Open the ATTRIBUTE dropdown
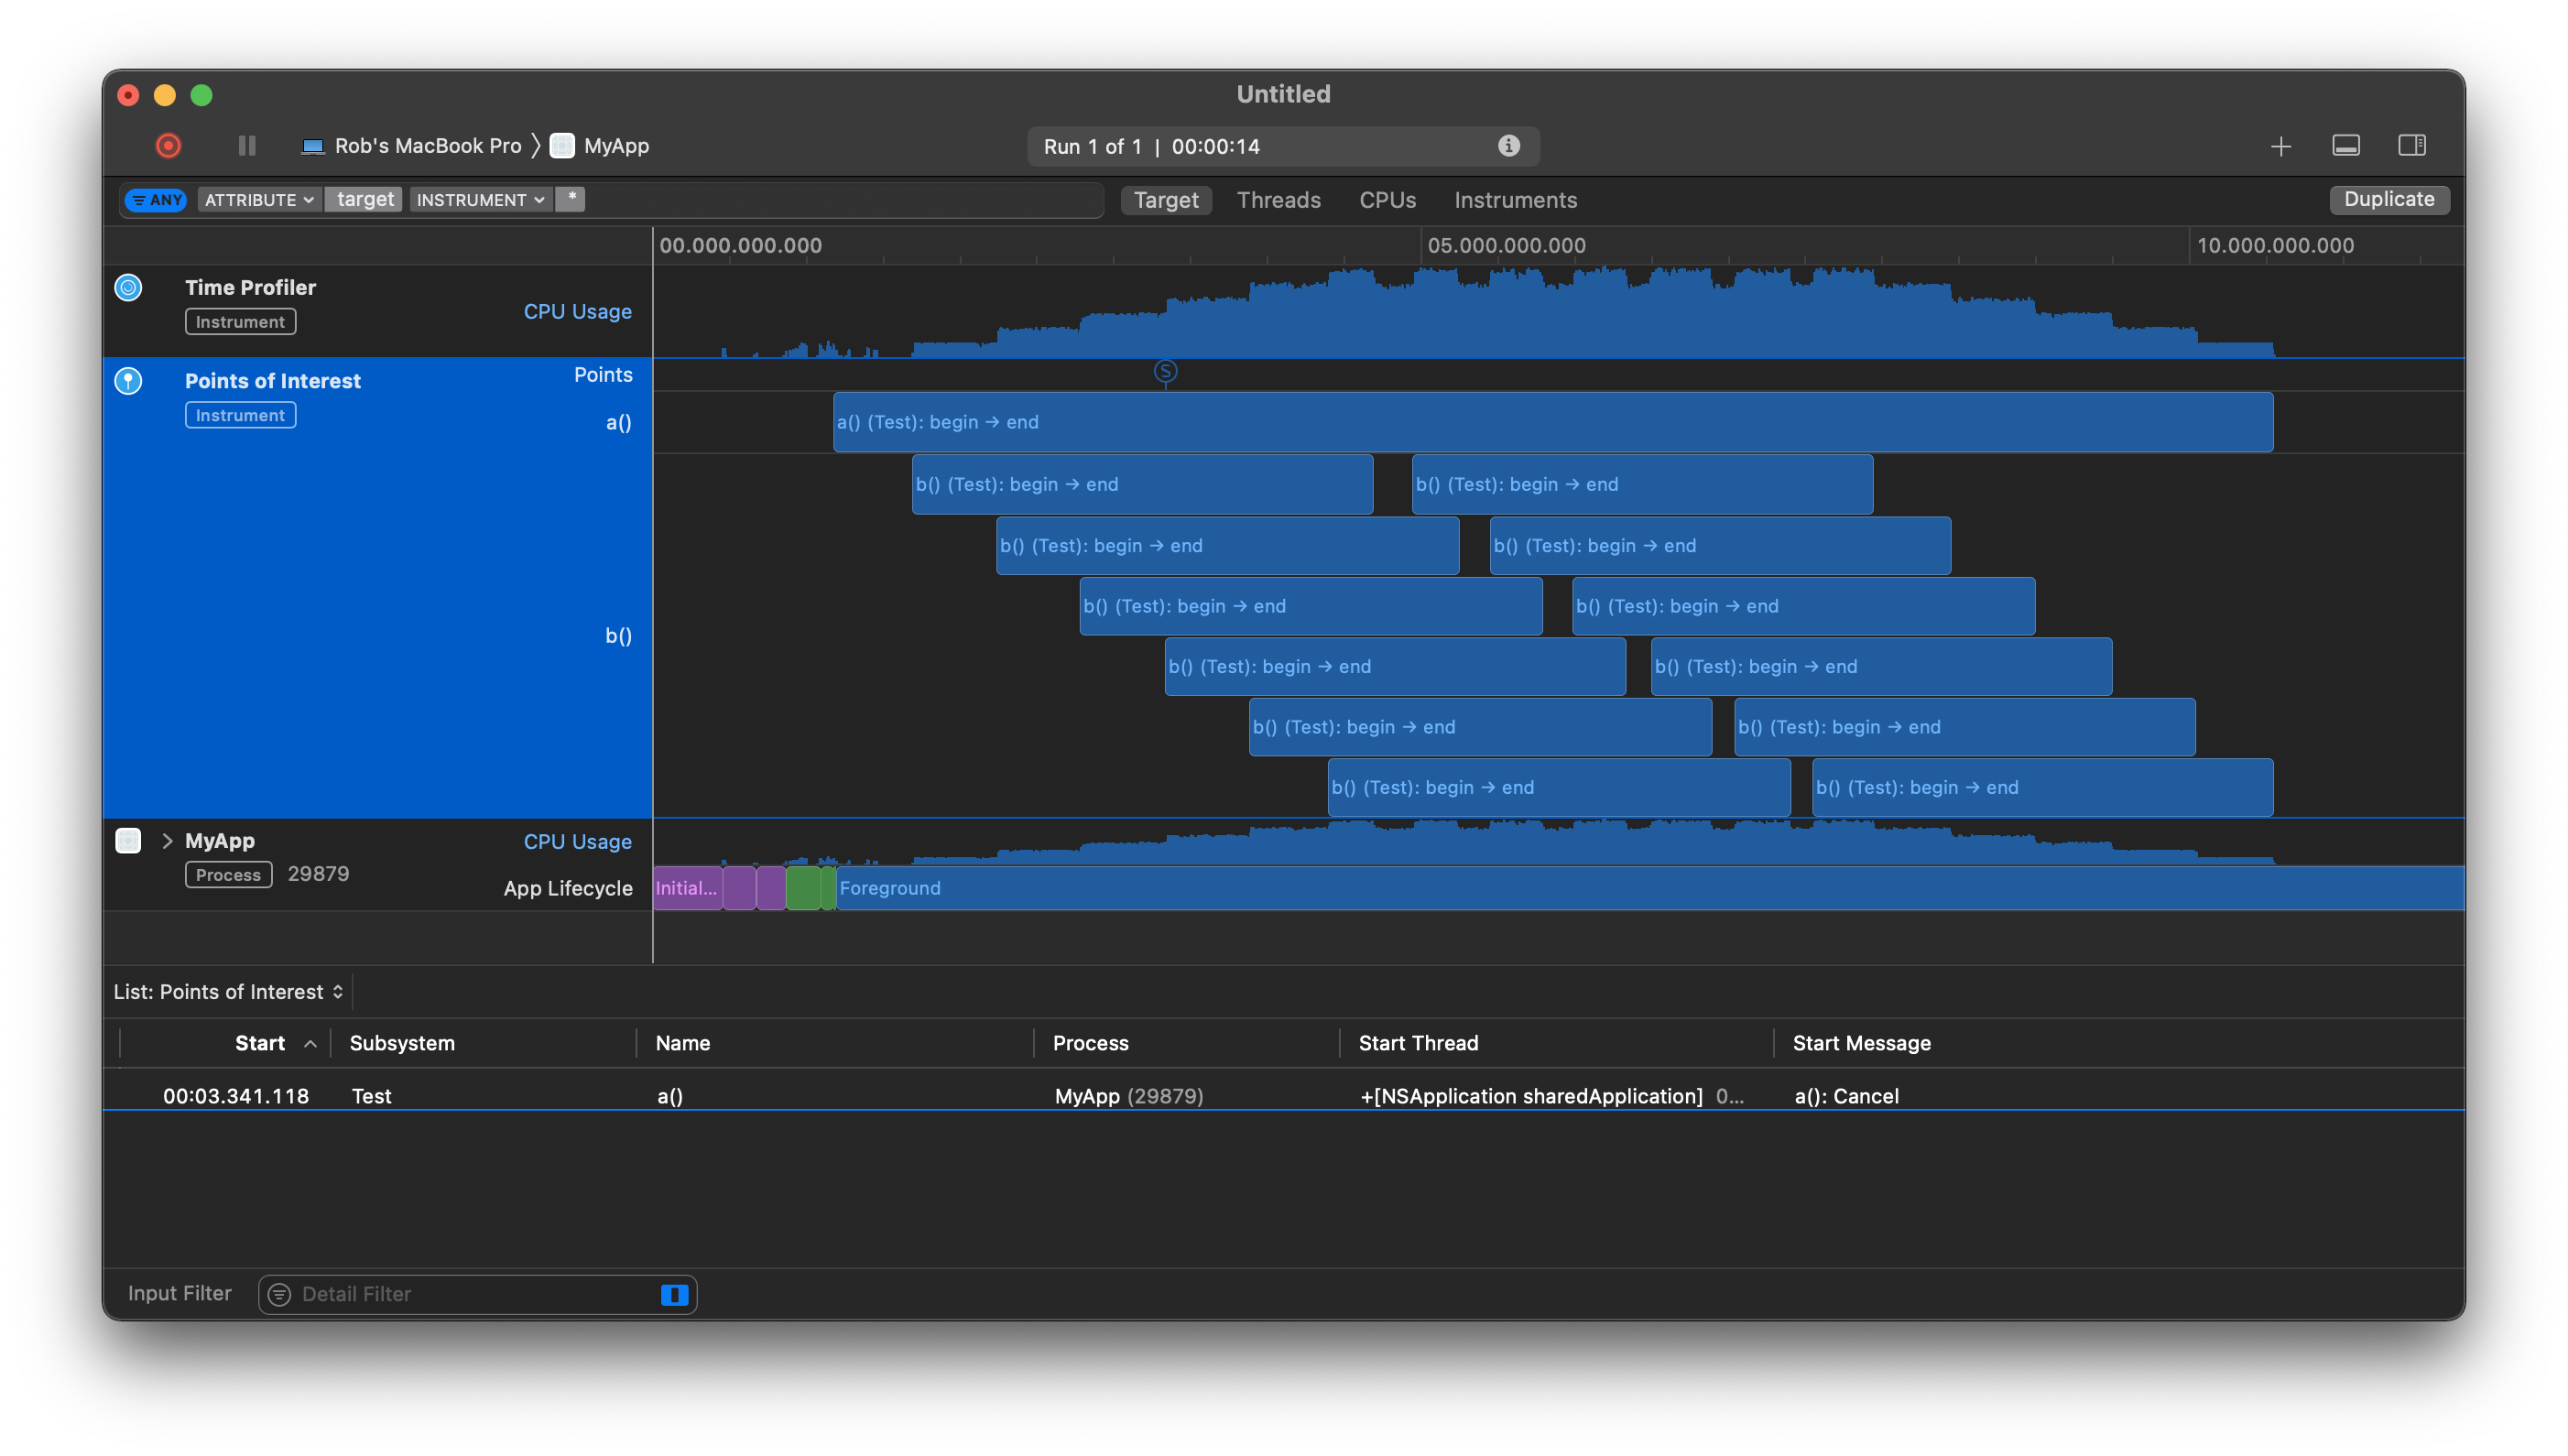 coord(259,200)
